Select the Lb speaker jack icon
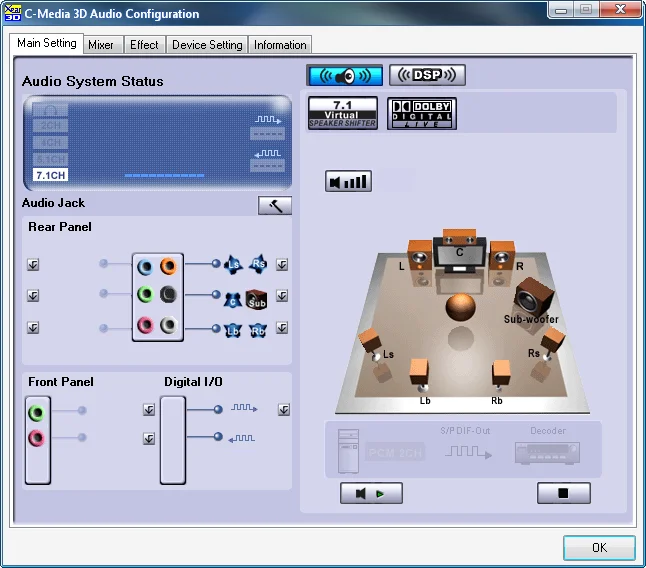646x568 pixels. (x=233, y=331)
